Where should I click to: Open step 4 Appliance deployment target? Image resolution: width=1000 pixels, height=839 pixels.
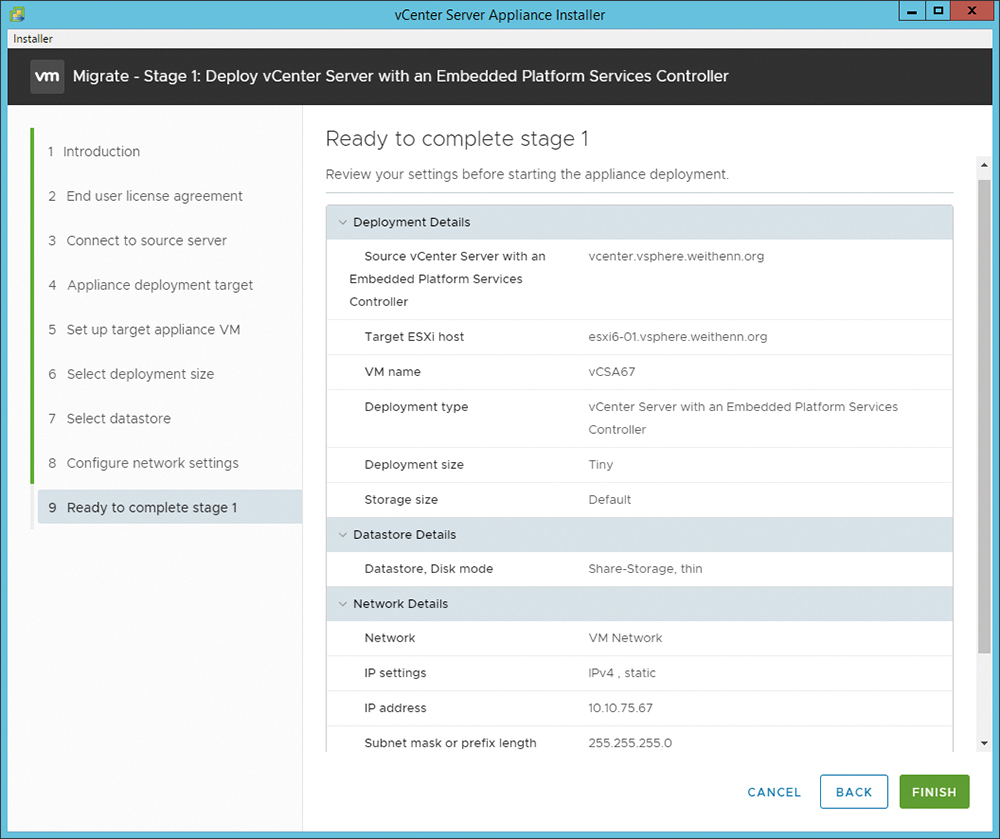click(151, 286)
